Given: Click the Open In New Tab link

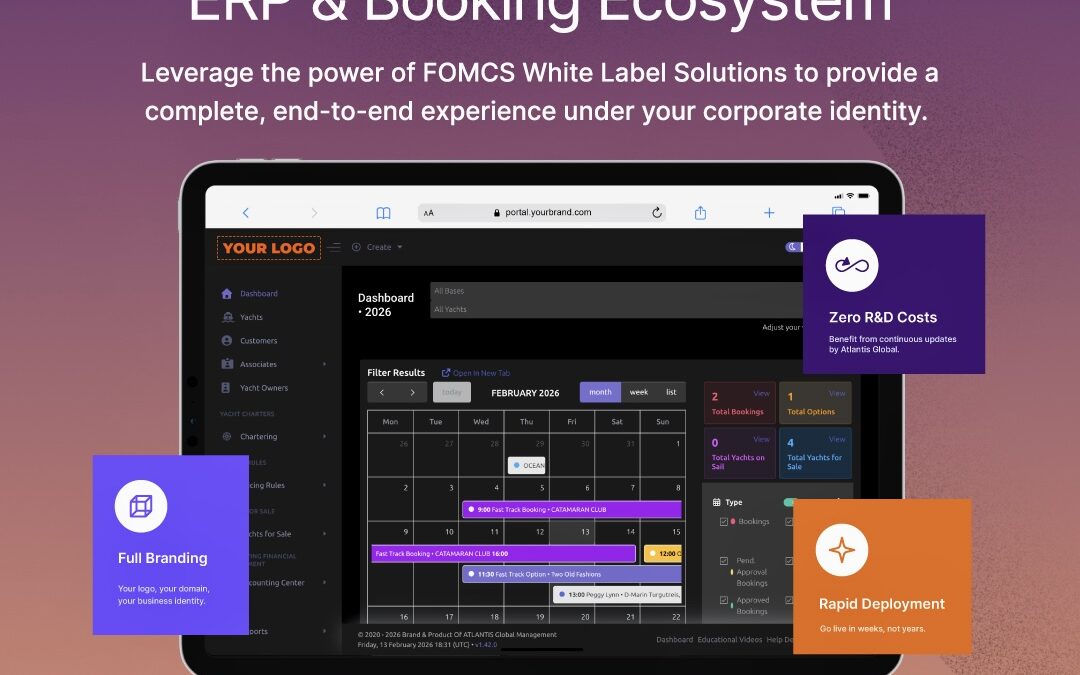Looking at the screenshot, I should [x=481, y=373].
